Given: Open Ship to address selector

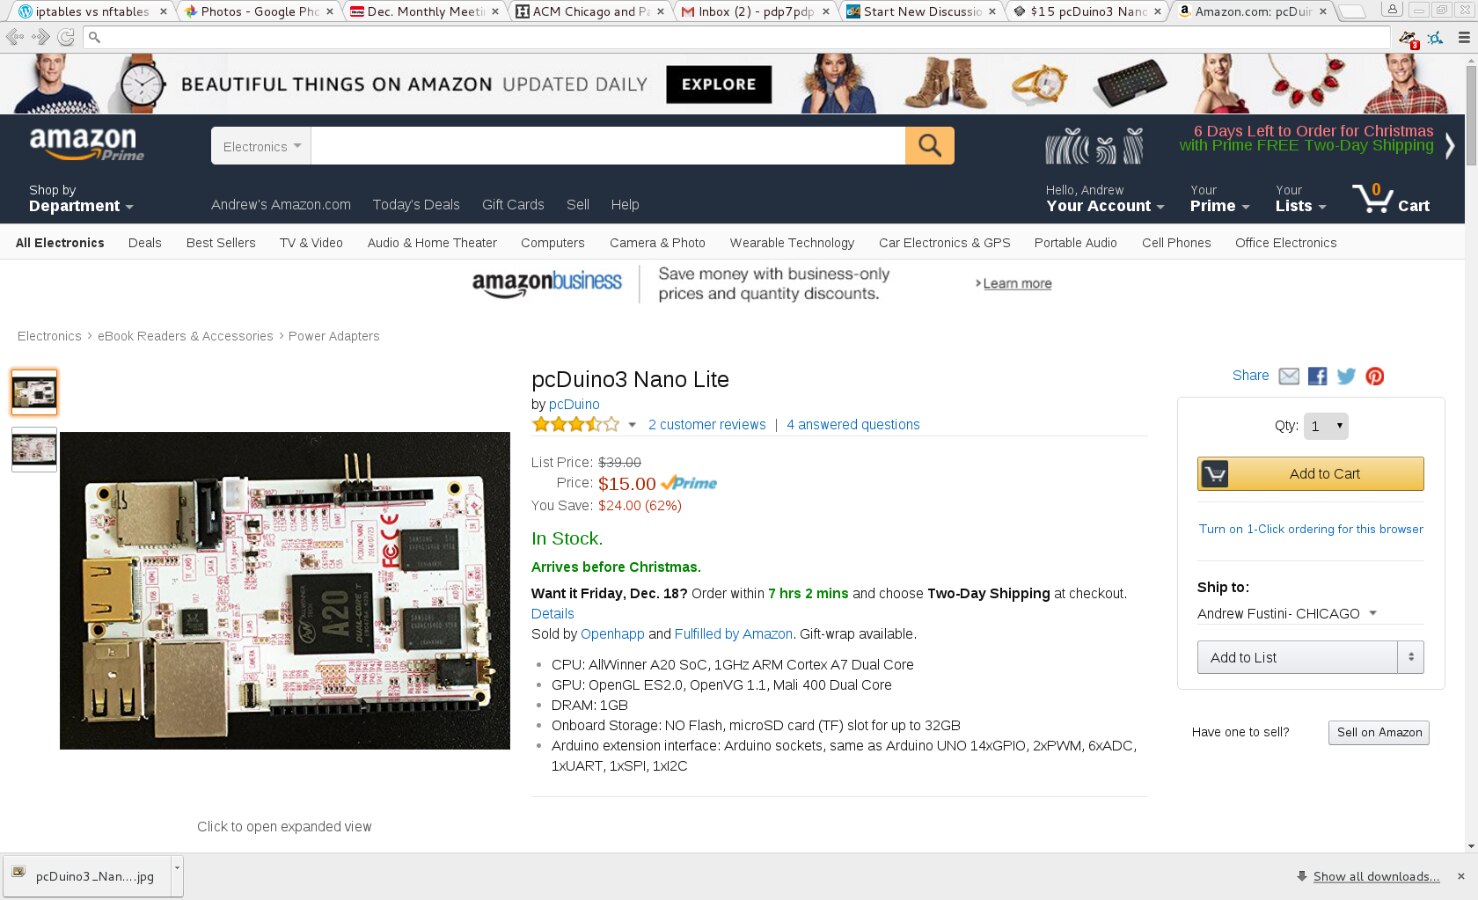Looking at the screenshot, I should coord(1287,613).
